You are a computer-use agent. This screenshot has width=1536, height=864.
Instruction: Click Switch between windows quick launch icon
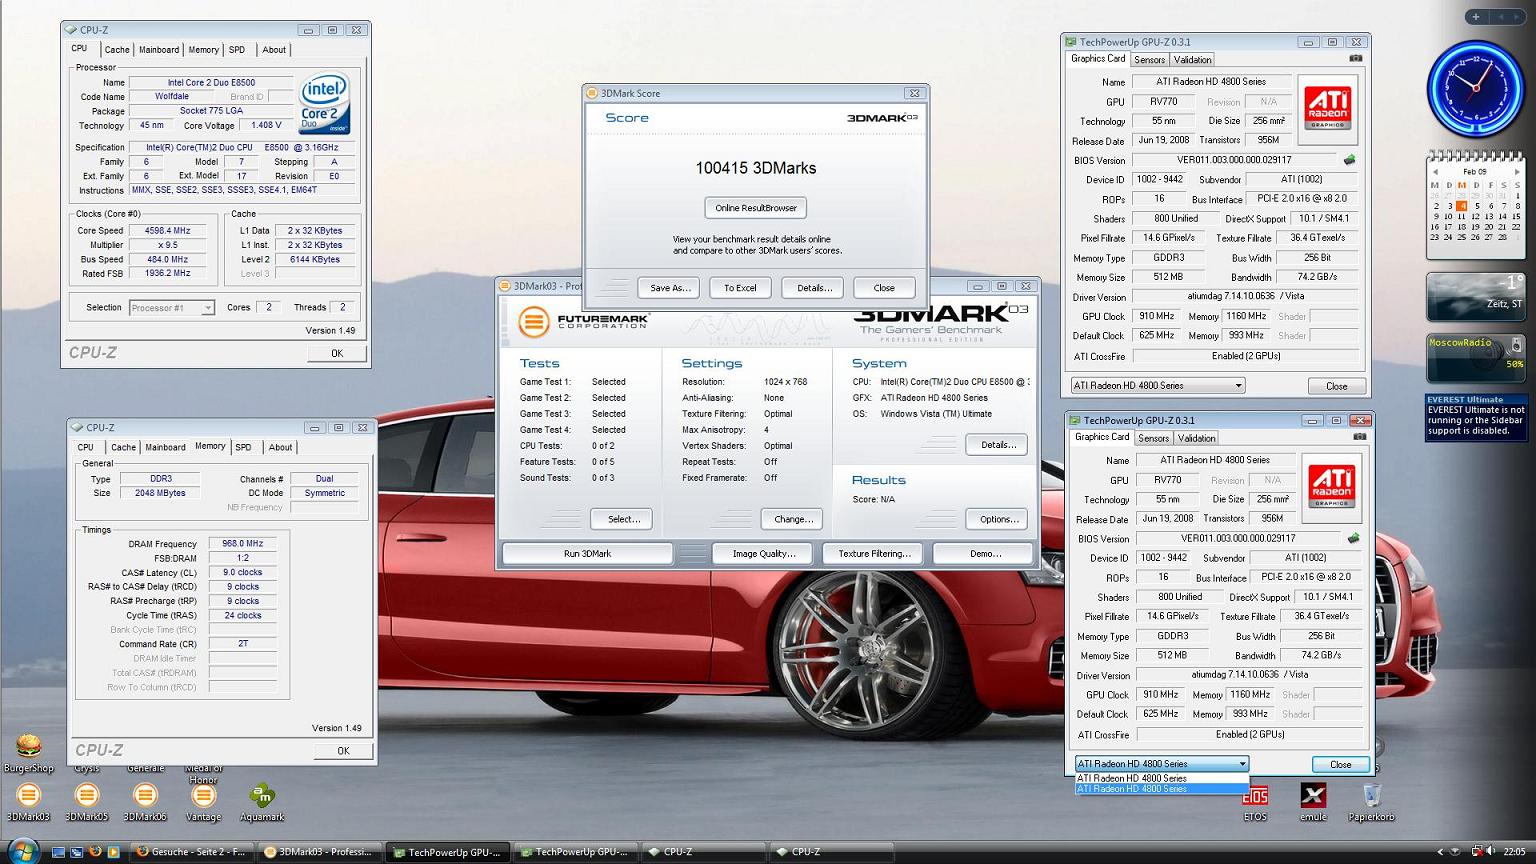click(x=76, y=852)
